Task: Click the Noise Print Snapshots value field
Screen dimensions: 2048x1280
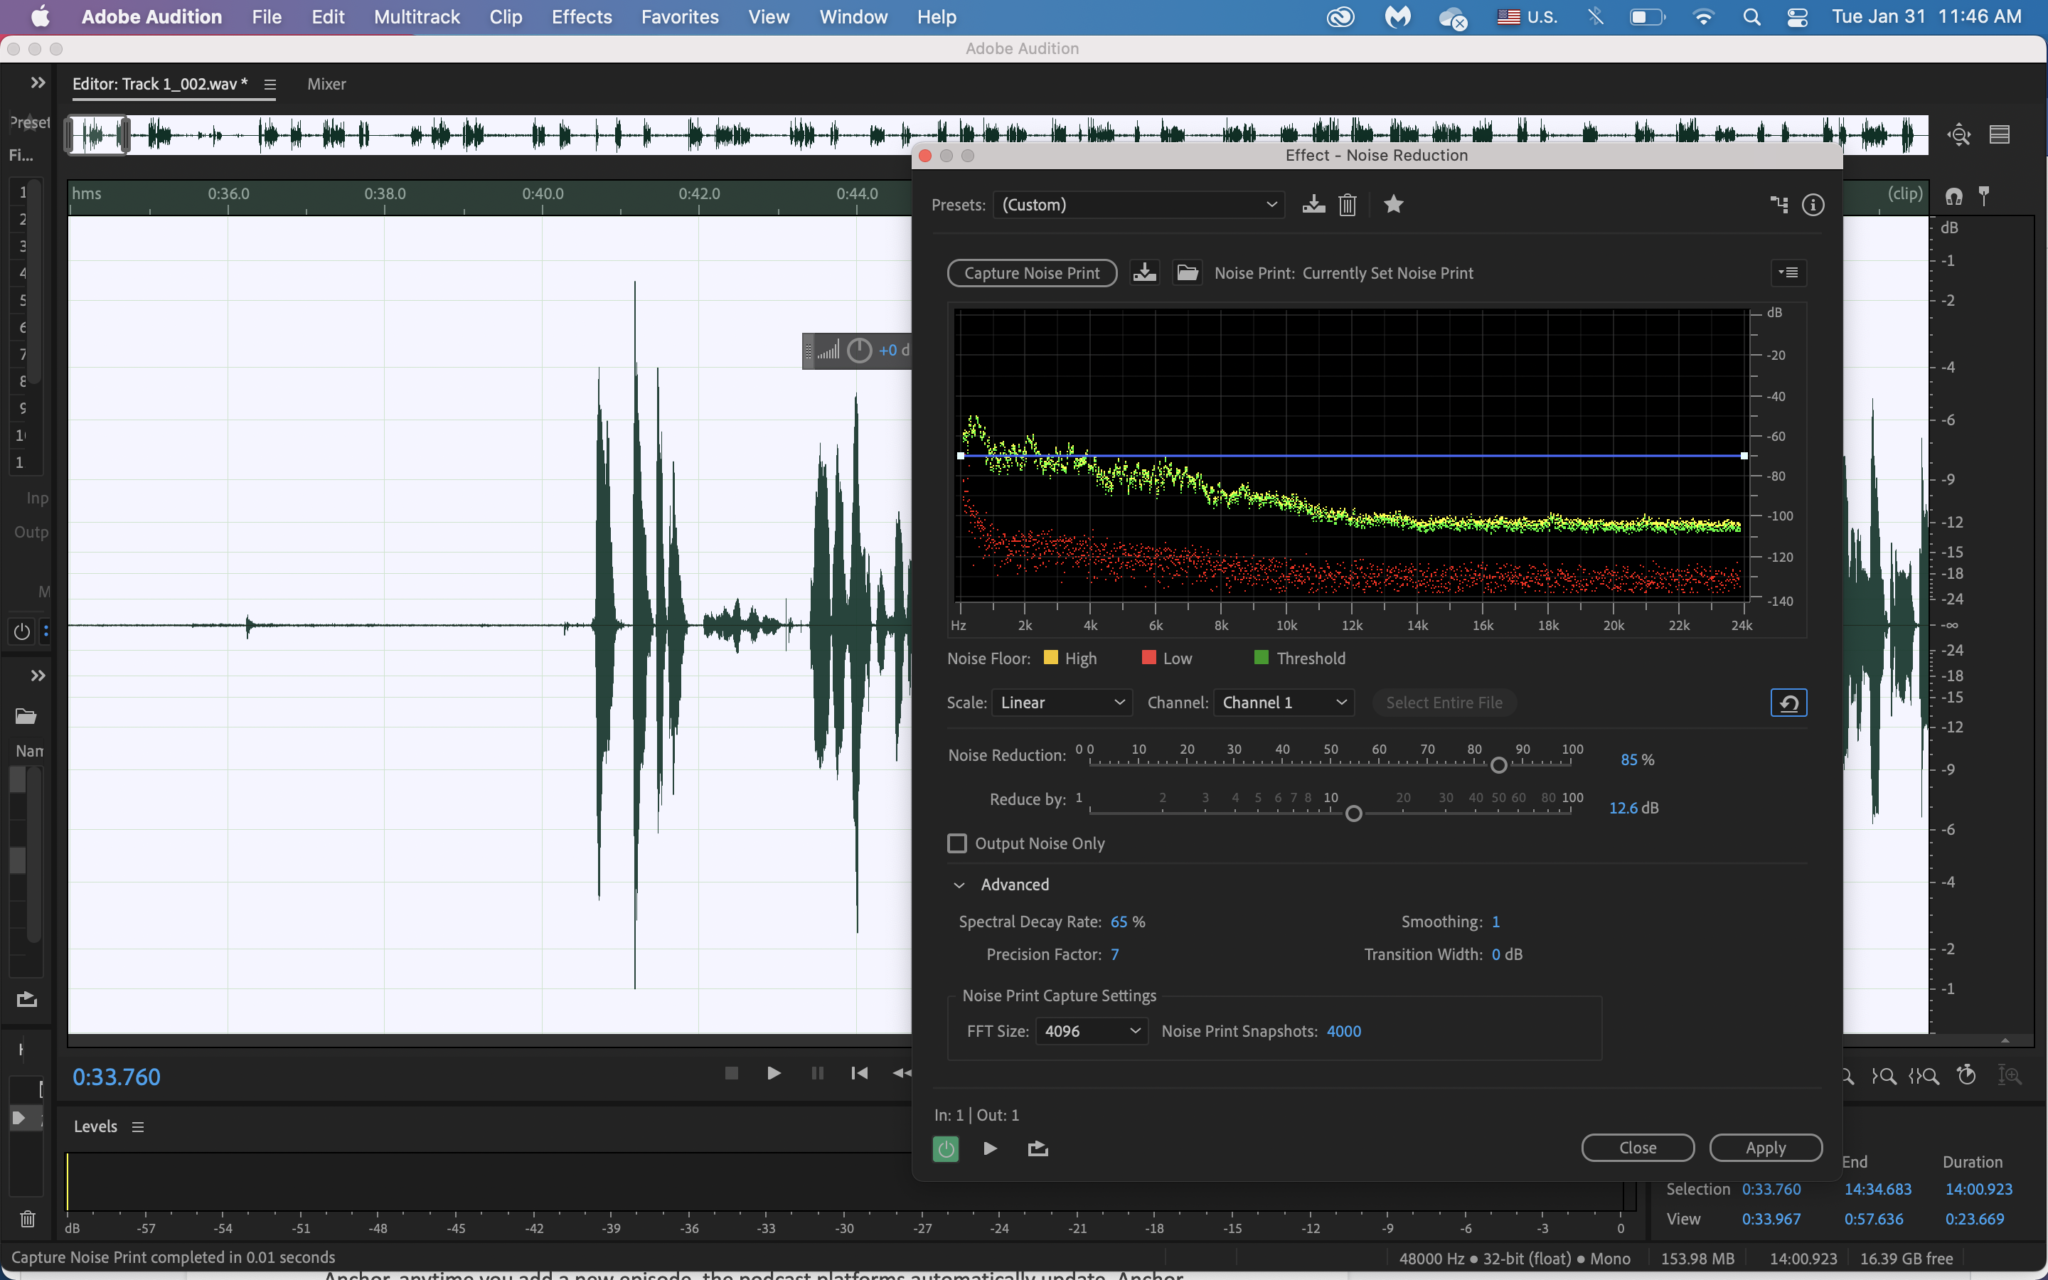Action: tap(1343, 1031)
